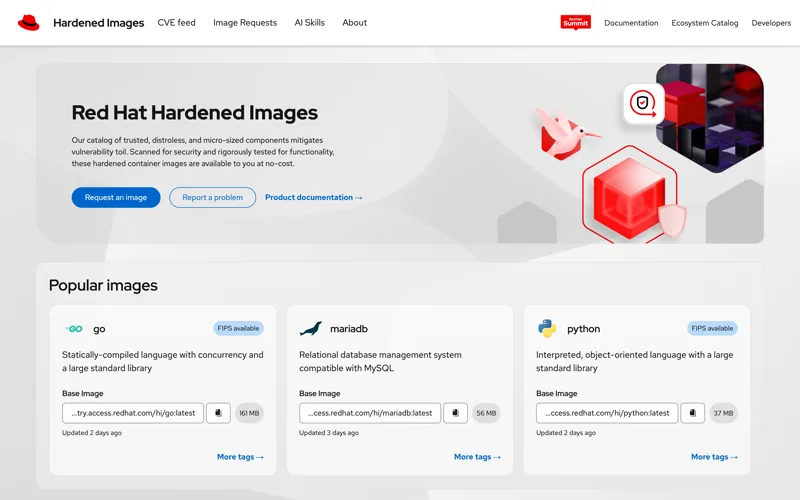
Task: Click the python card title
Action: pos(584,329)
